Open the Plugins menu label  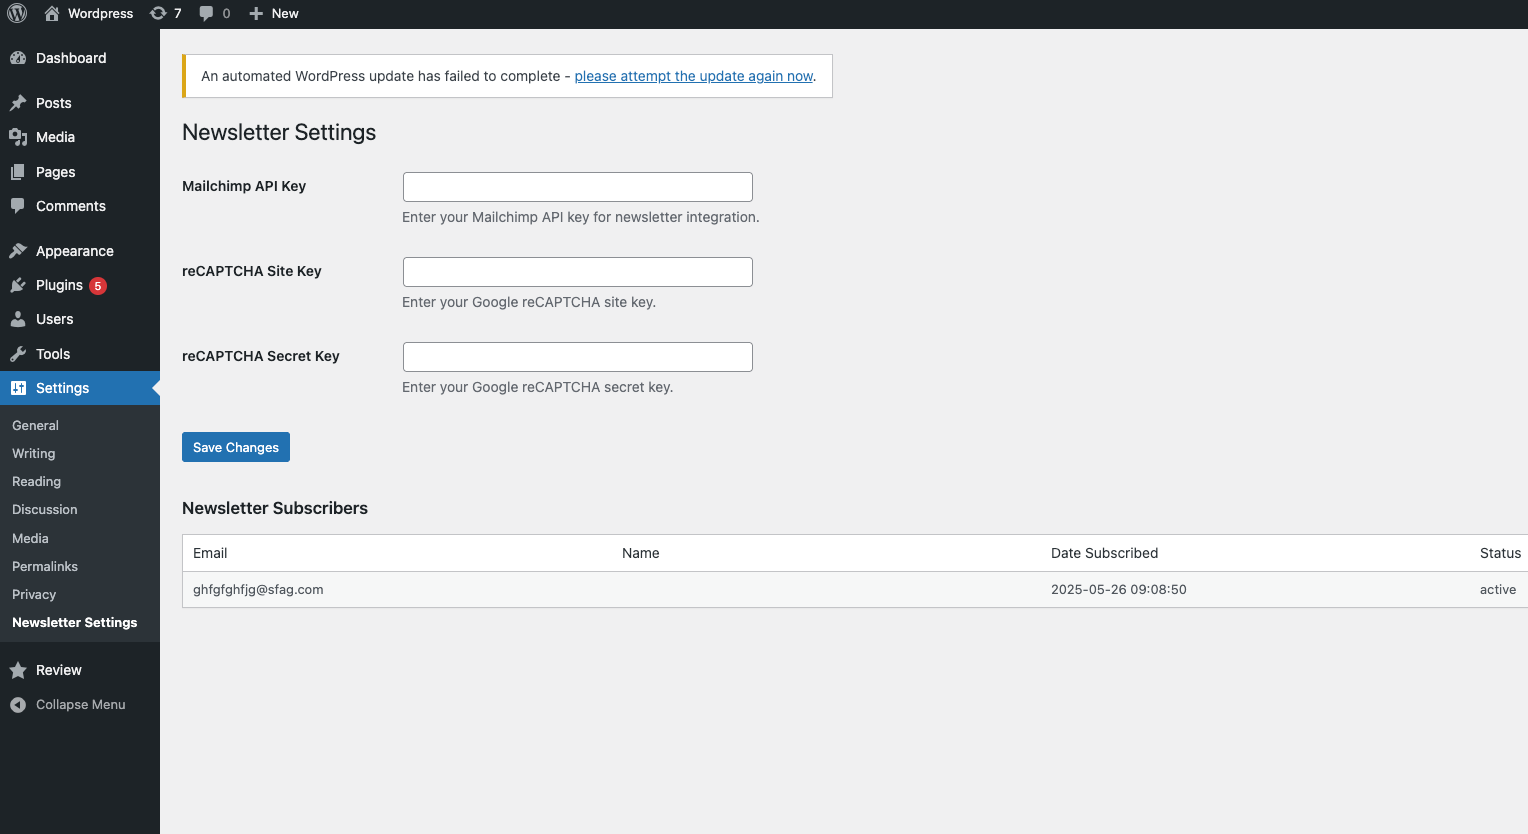tap(59, 285)
